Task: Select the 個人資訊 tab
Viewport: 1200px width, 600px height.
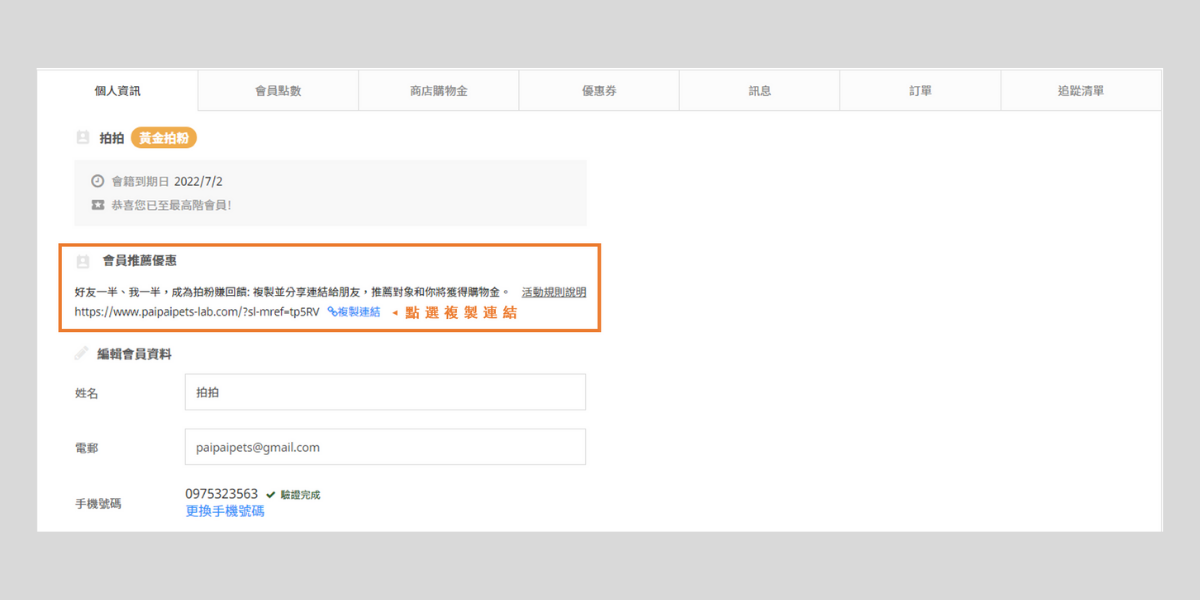Action: [x=118, y=91]
